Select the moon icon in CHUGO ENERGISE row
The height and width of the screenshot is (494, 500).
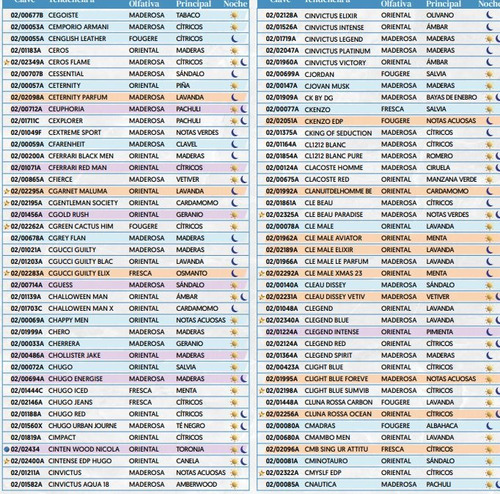tap(244, 379)
